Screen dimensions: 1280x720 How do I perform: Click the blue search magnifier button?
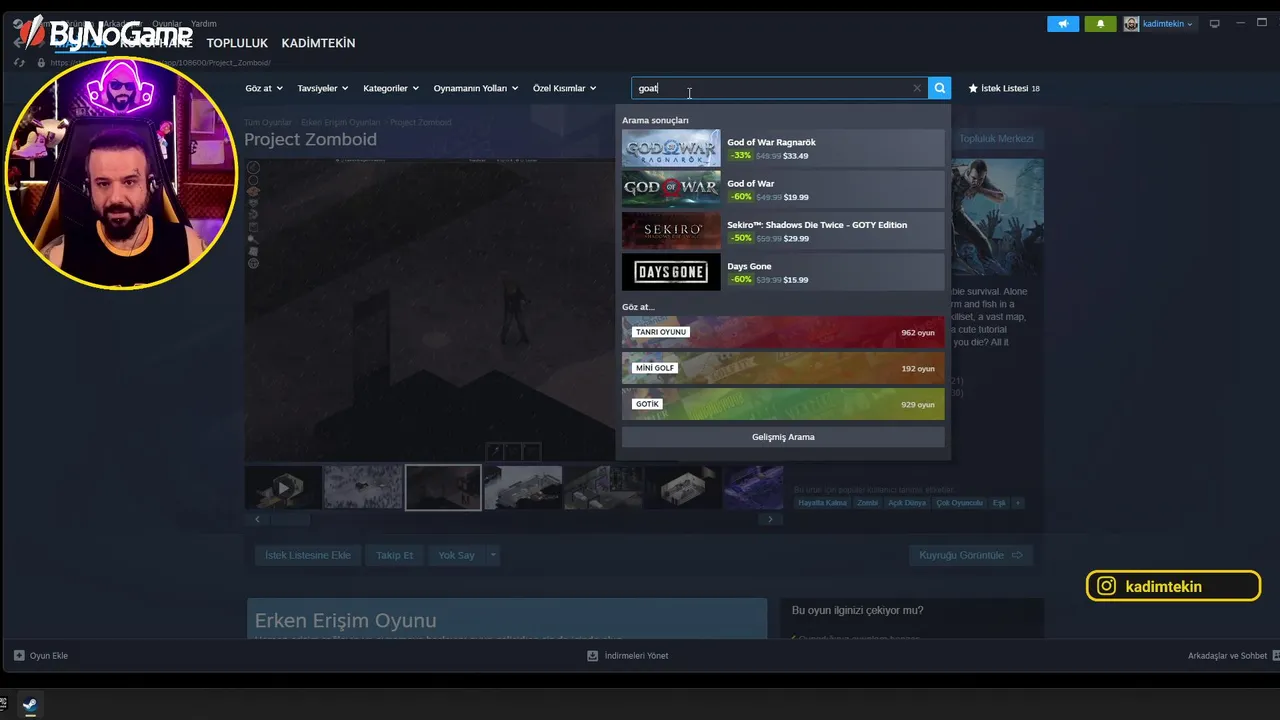click(x=939, y=88)
